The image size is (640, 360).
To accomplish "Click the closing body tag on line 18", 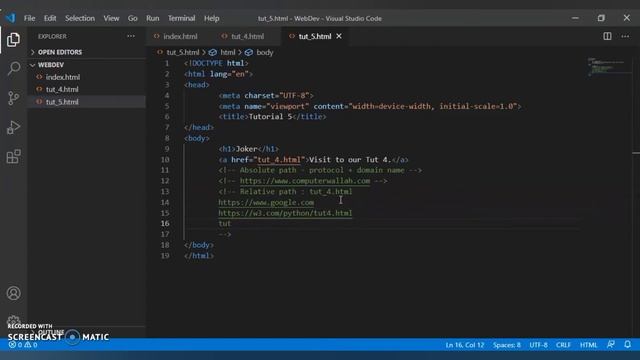I will tap(199, 245).
